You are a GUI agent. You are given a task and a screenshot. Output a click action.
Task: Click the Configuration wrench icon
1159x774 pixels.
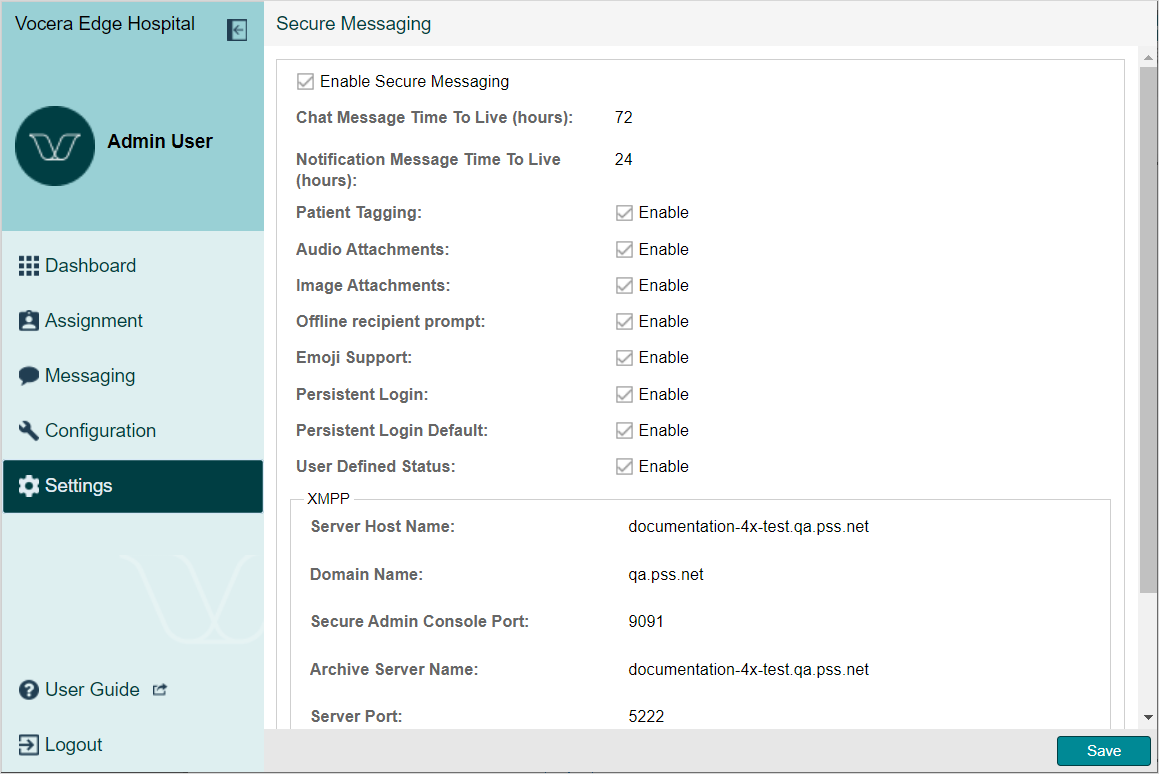pos(29,431)
